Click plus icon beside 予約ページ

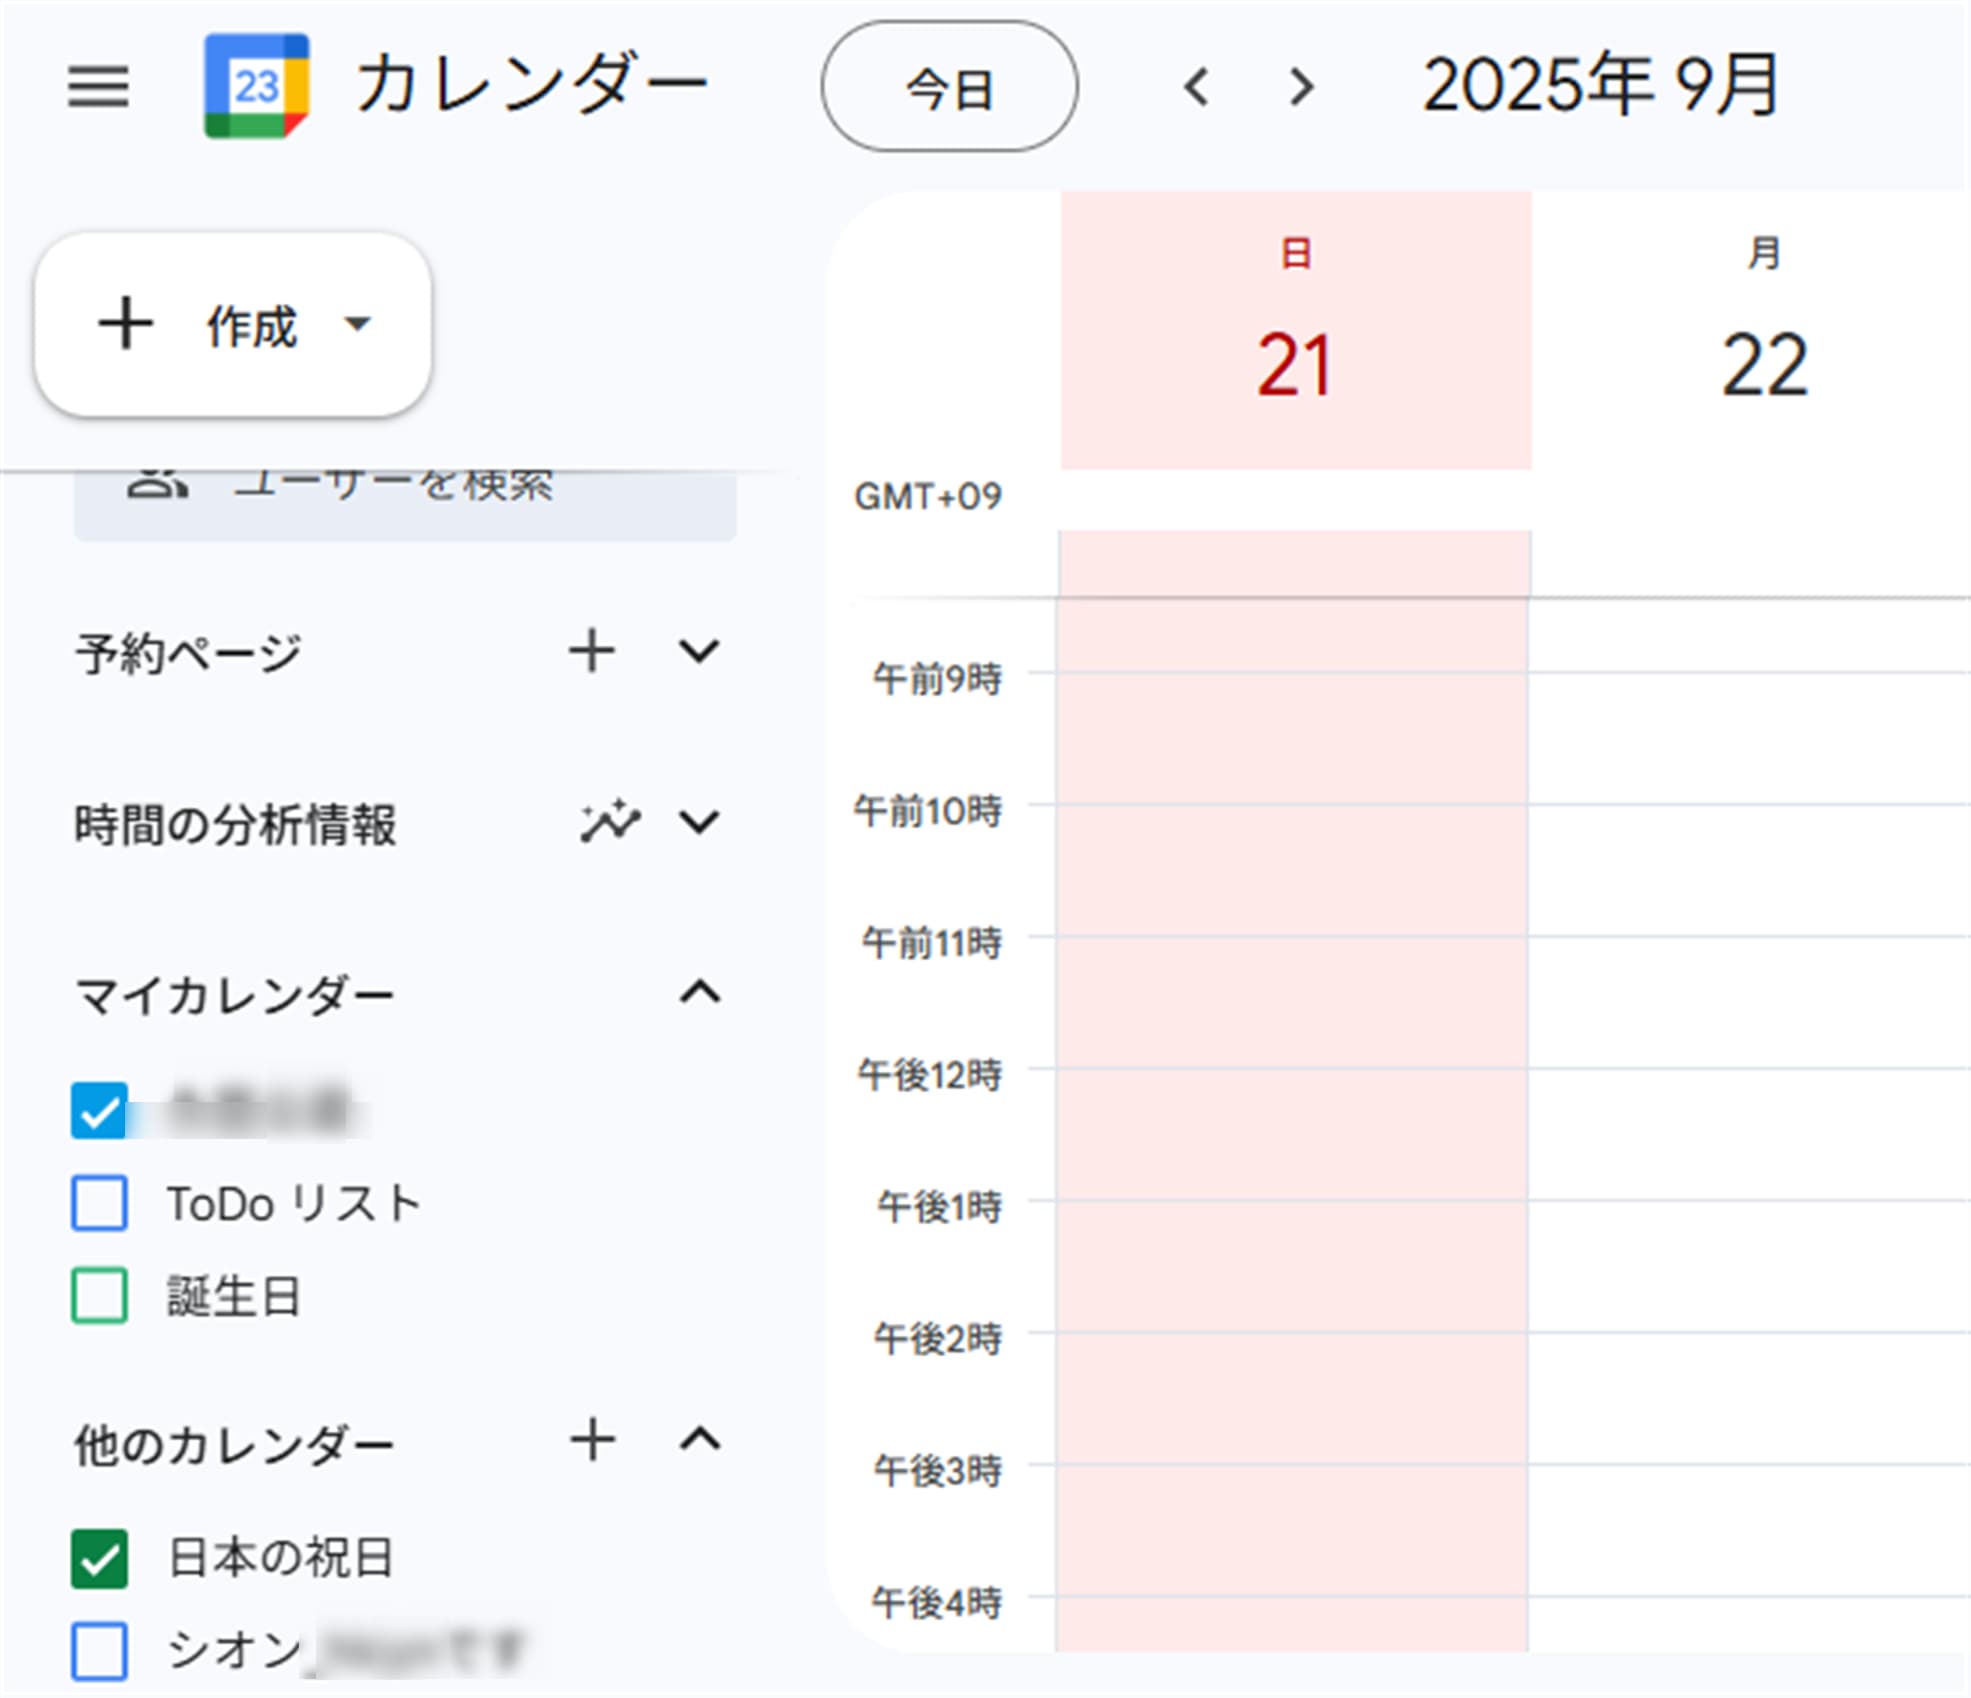pyautogui.click(x=592, y=652)
